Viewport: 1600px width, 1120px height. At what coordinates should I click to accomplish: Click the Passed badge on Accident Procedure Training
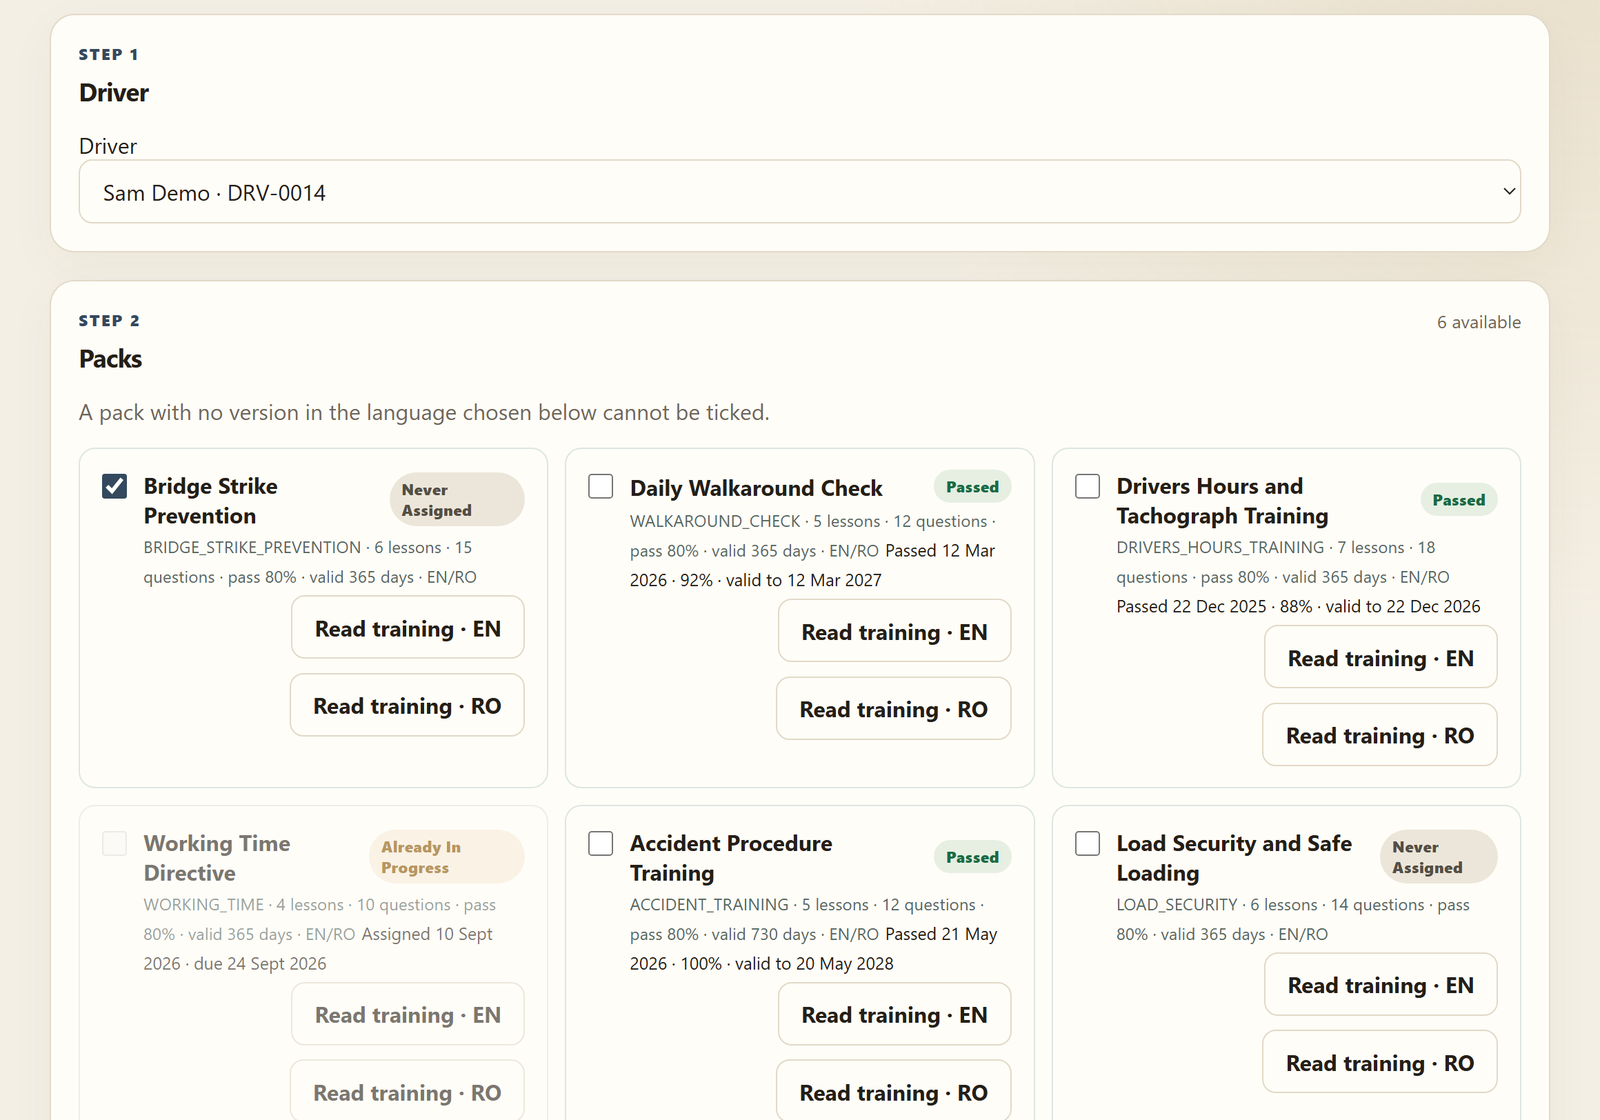click(972, 857)
